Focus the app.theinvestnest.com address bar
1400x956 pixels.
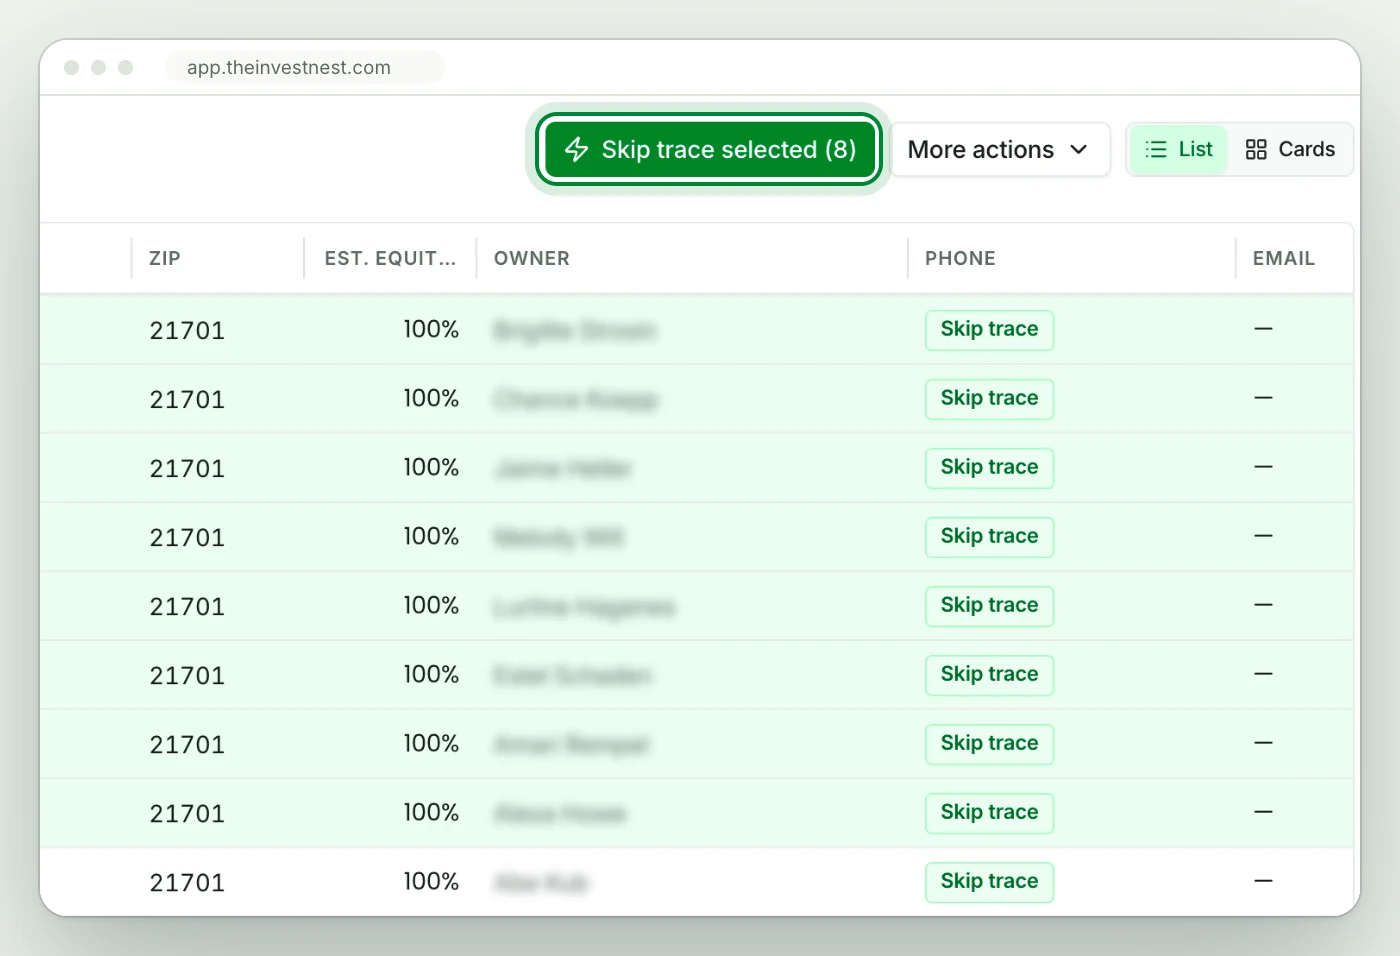pos(305,67)
